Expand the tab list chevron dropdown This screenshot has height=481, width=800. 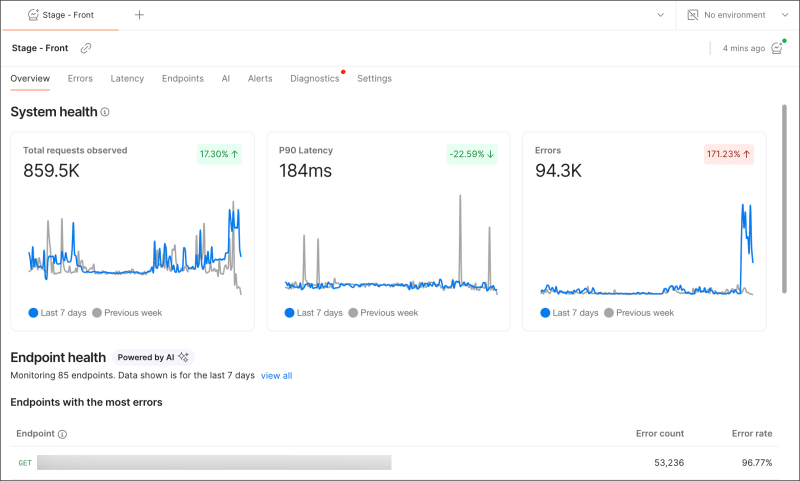[660, 15]
